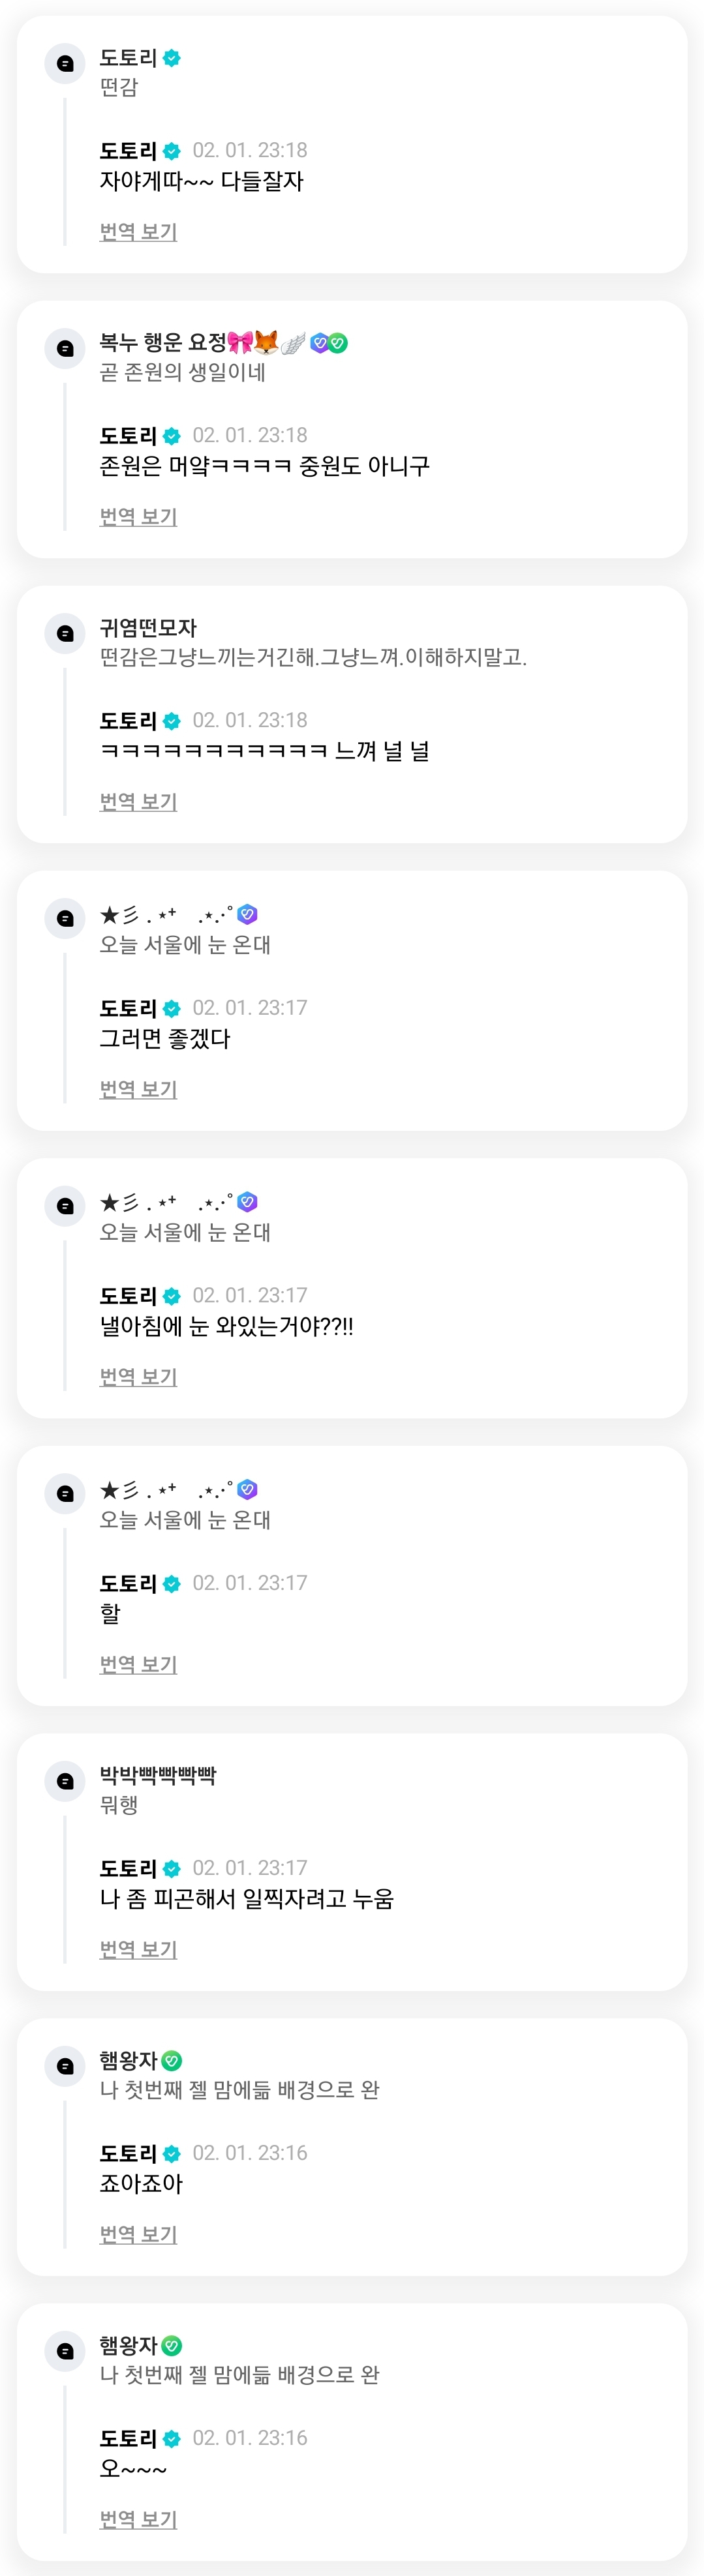
Task: Translate the 나 좀 피곤해서 일찍자려고 누움 reply
Action: click(138, 1949)
